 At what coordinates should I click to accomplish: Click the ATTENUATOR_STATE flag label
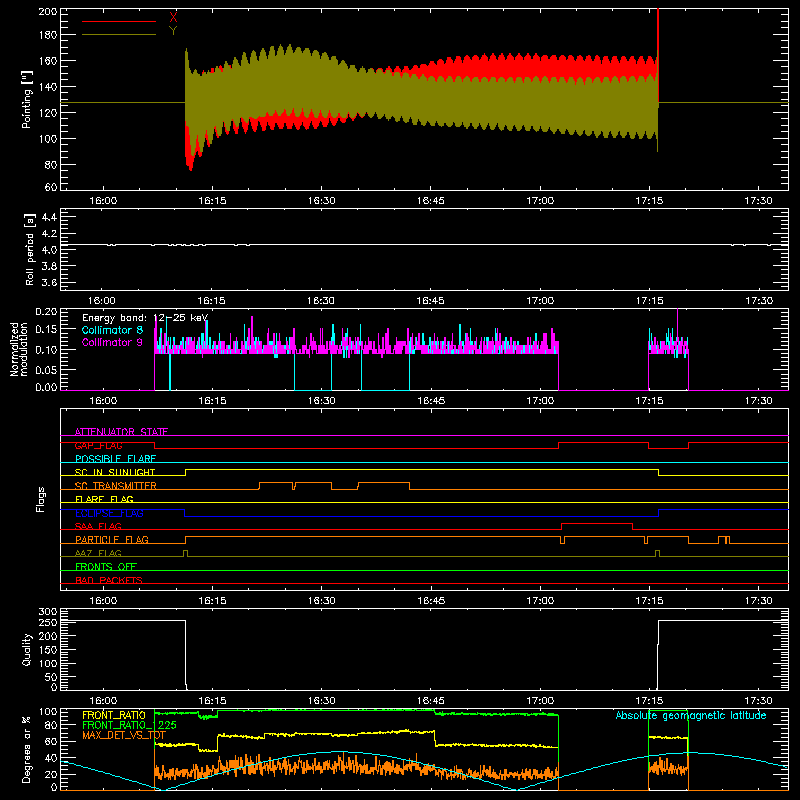pyautogui.click(x=121, y=432)
